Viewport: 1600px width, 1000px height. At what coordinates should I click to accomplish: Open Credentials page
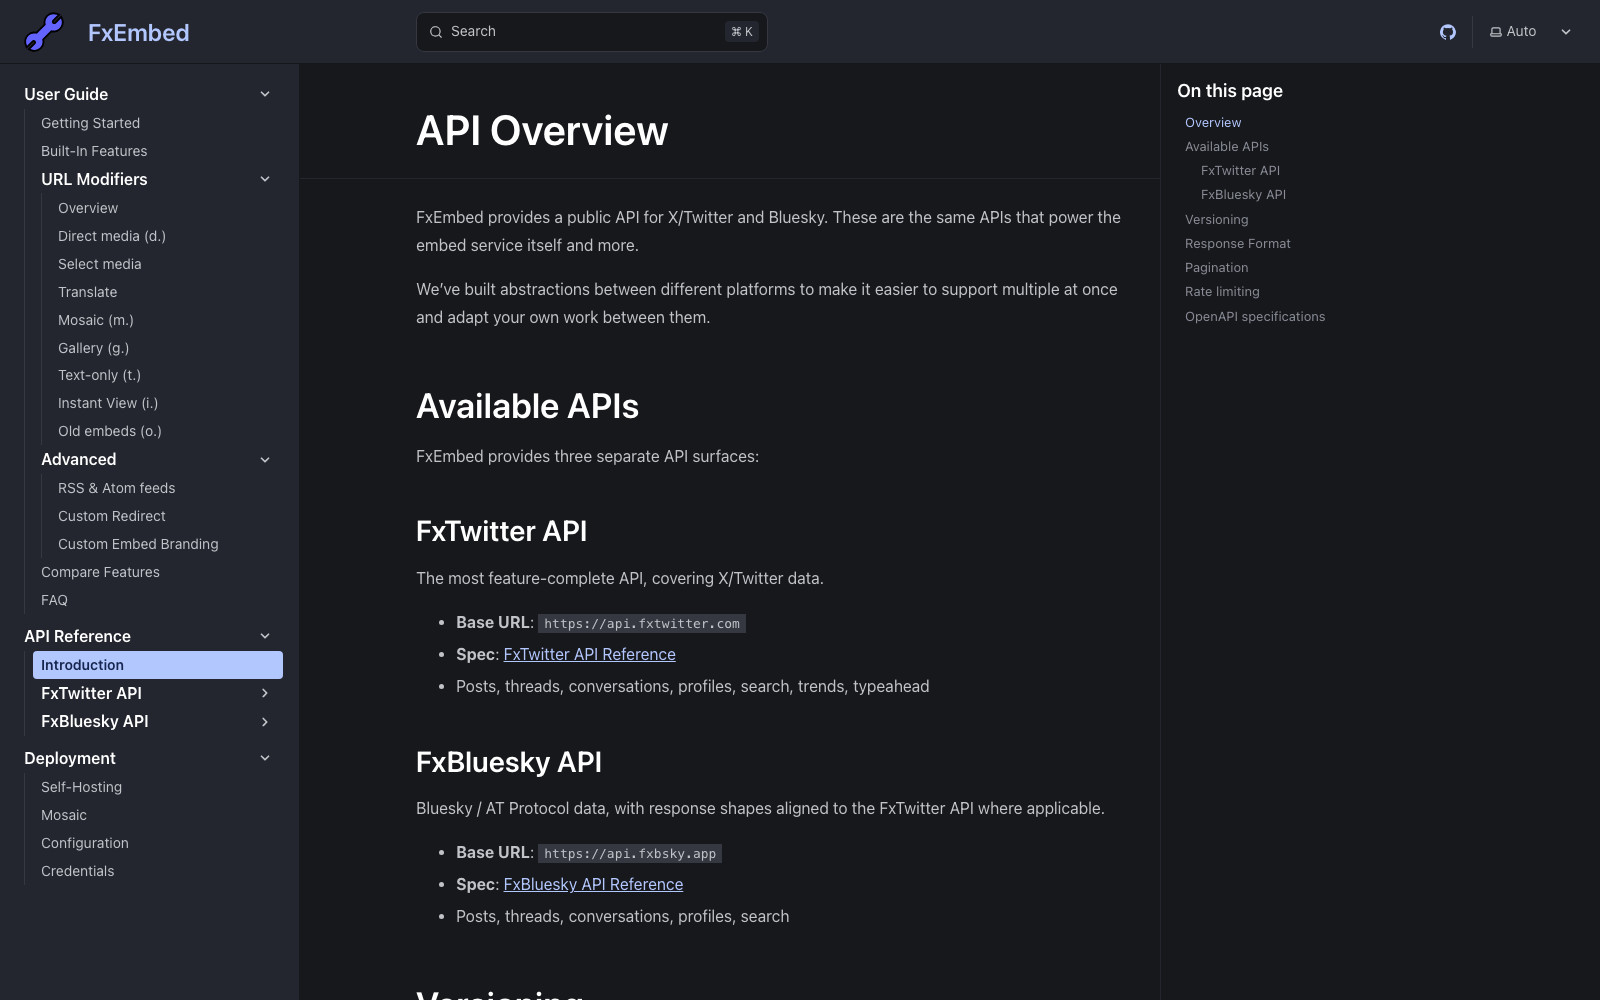click(78, 871)
